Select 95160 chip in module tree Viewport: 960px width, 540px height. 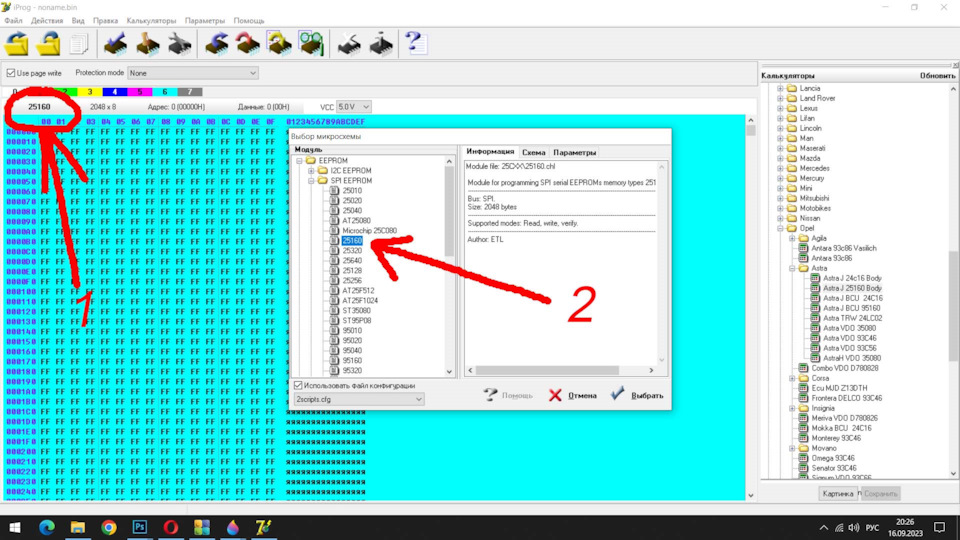[352, 361]
